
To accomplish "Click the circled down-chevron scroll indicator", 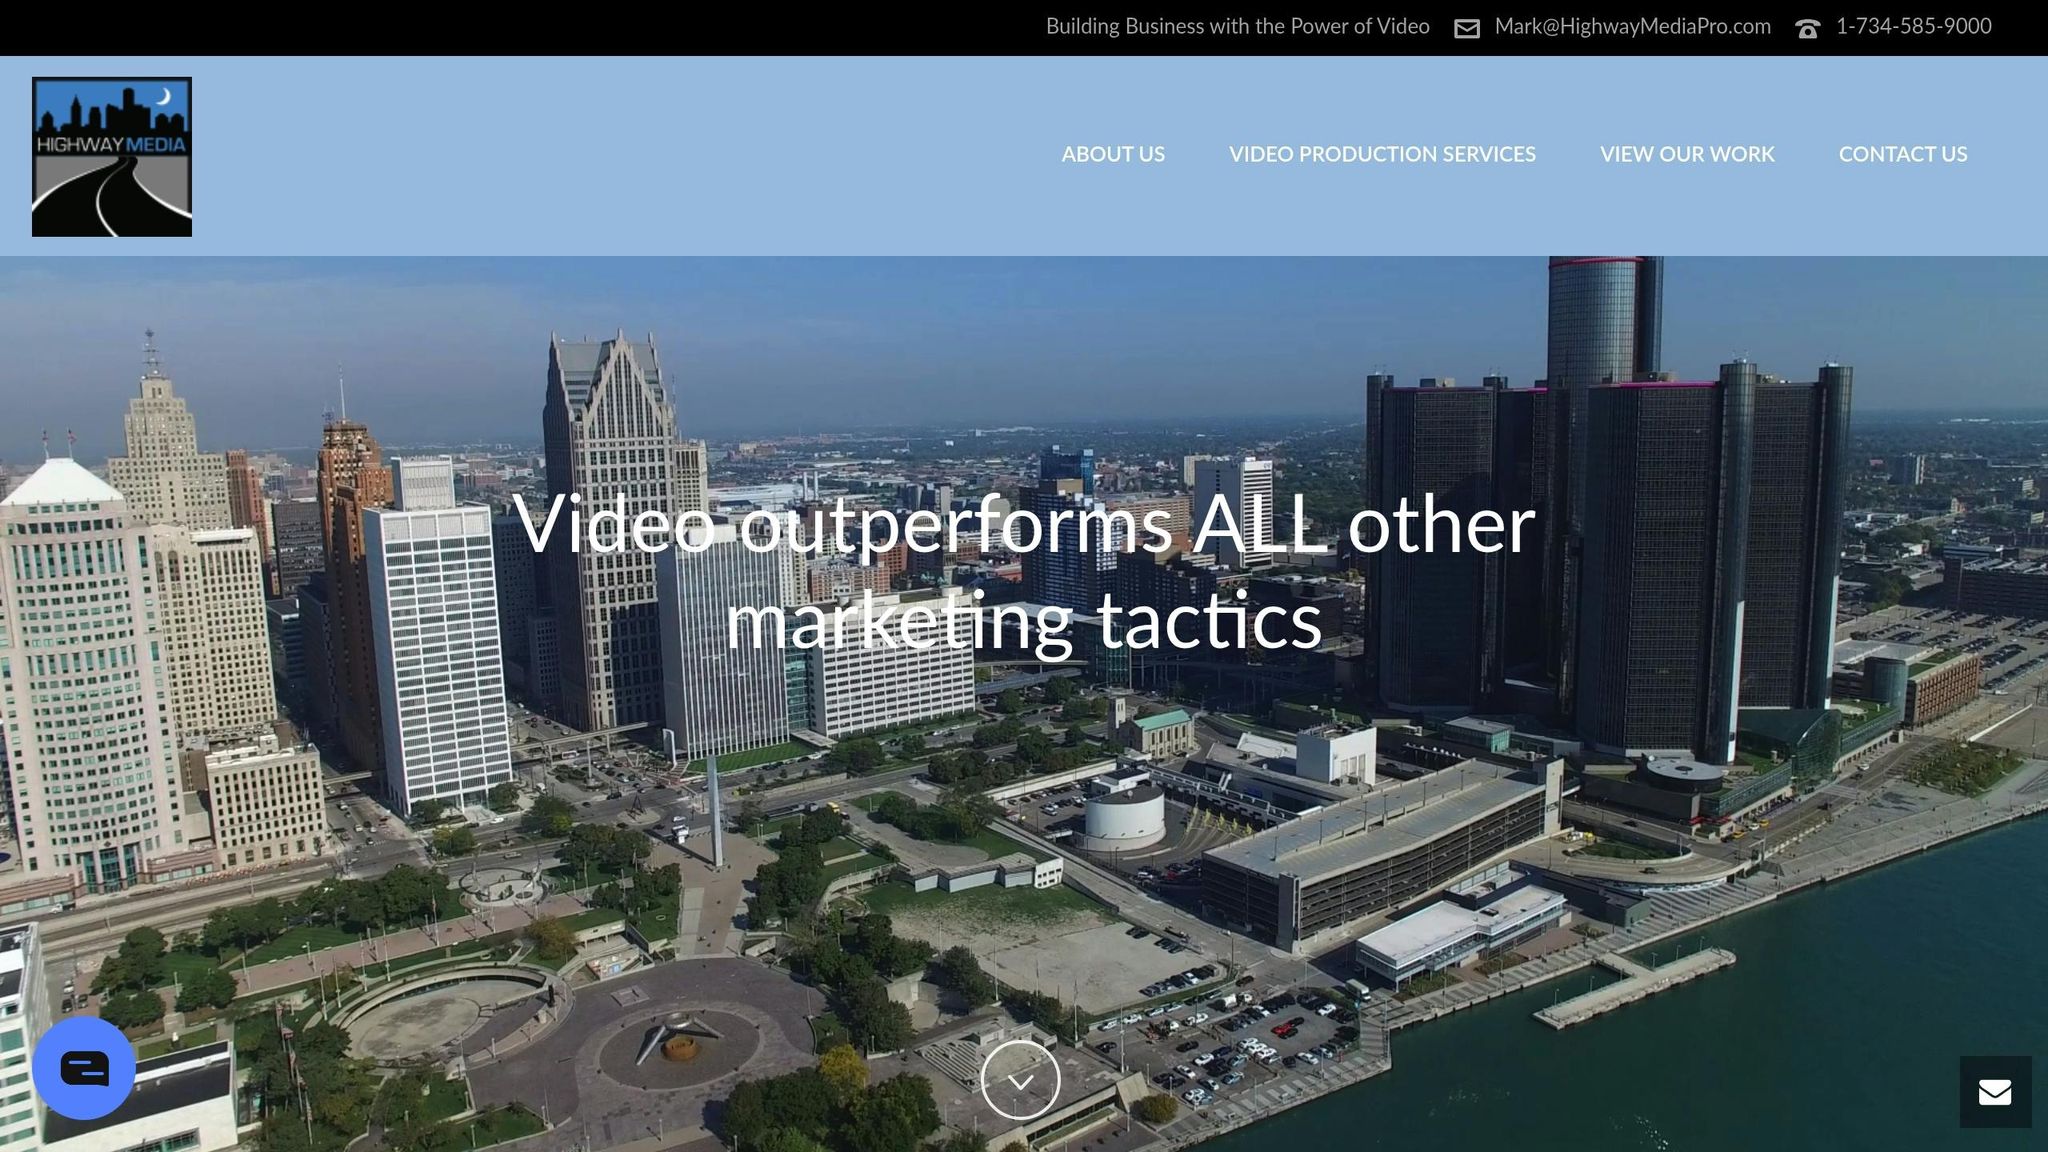I will [x=1020, y=1080].
